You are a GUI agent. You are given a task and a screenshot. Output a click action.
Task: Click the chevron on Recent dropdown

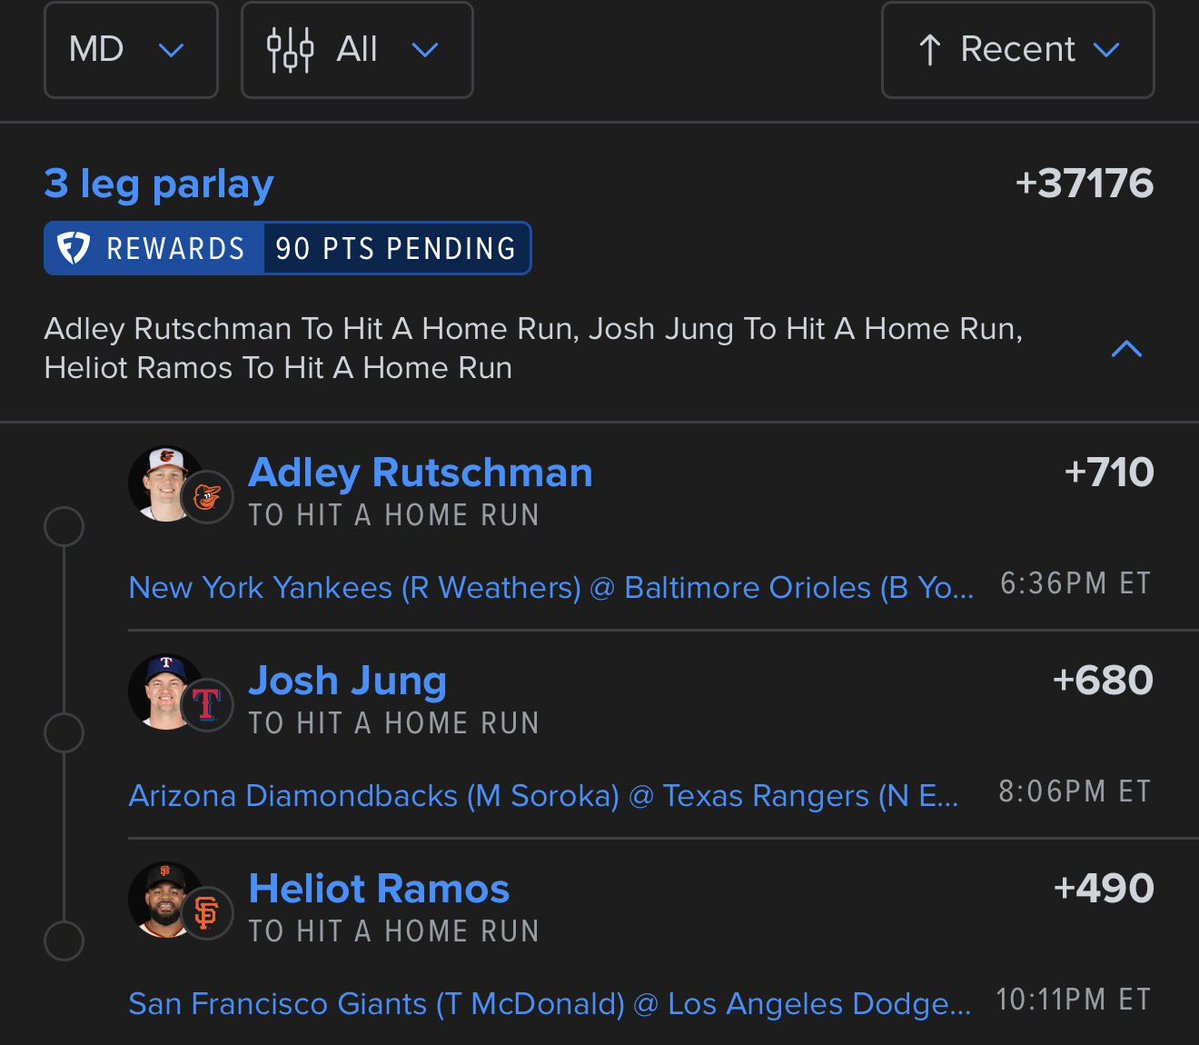click(1106, 50)
